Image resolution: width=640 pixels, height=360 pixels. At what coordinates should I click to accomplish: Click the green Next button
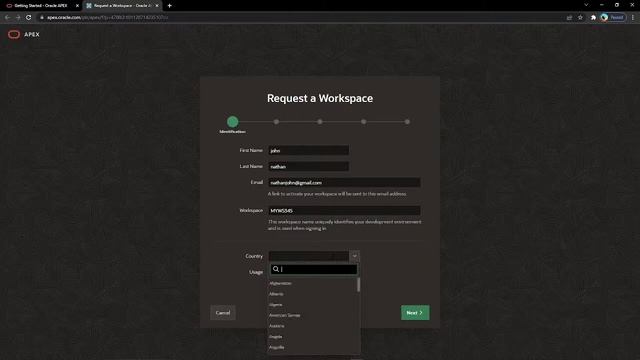(415, 313)
